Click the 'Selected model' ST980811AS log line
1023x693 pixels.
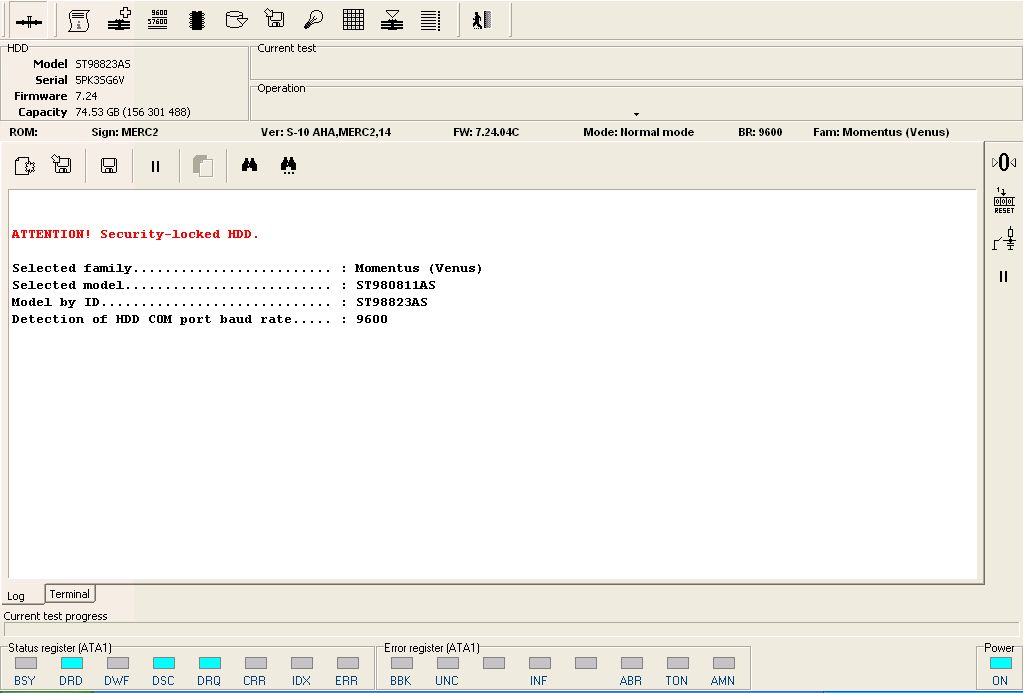point(224,285)
